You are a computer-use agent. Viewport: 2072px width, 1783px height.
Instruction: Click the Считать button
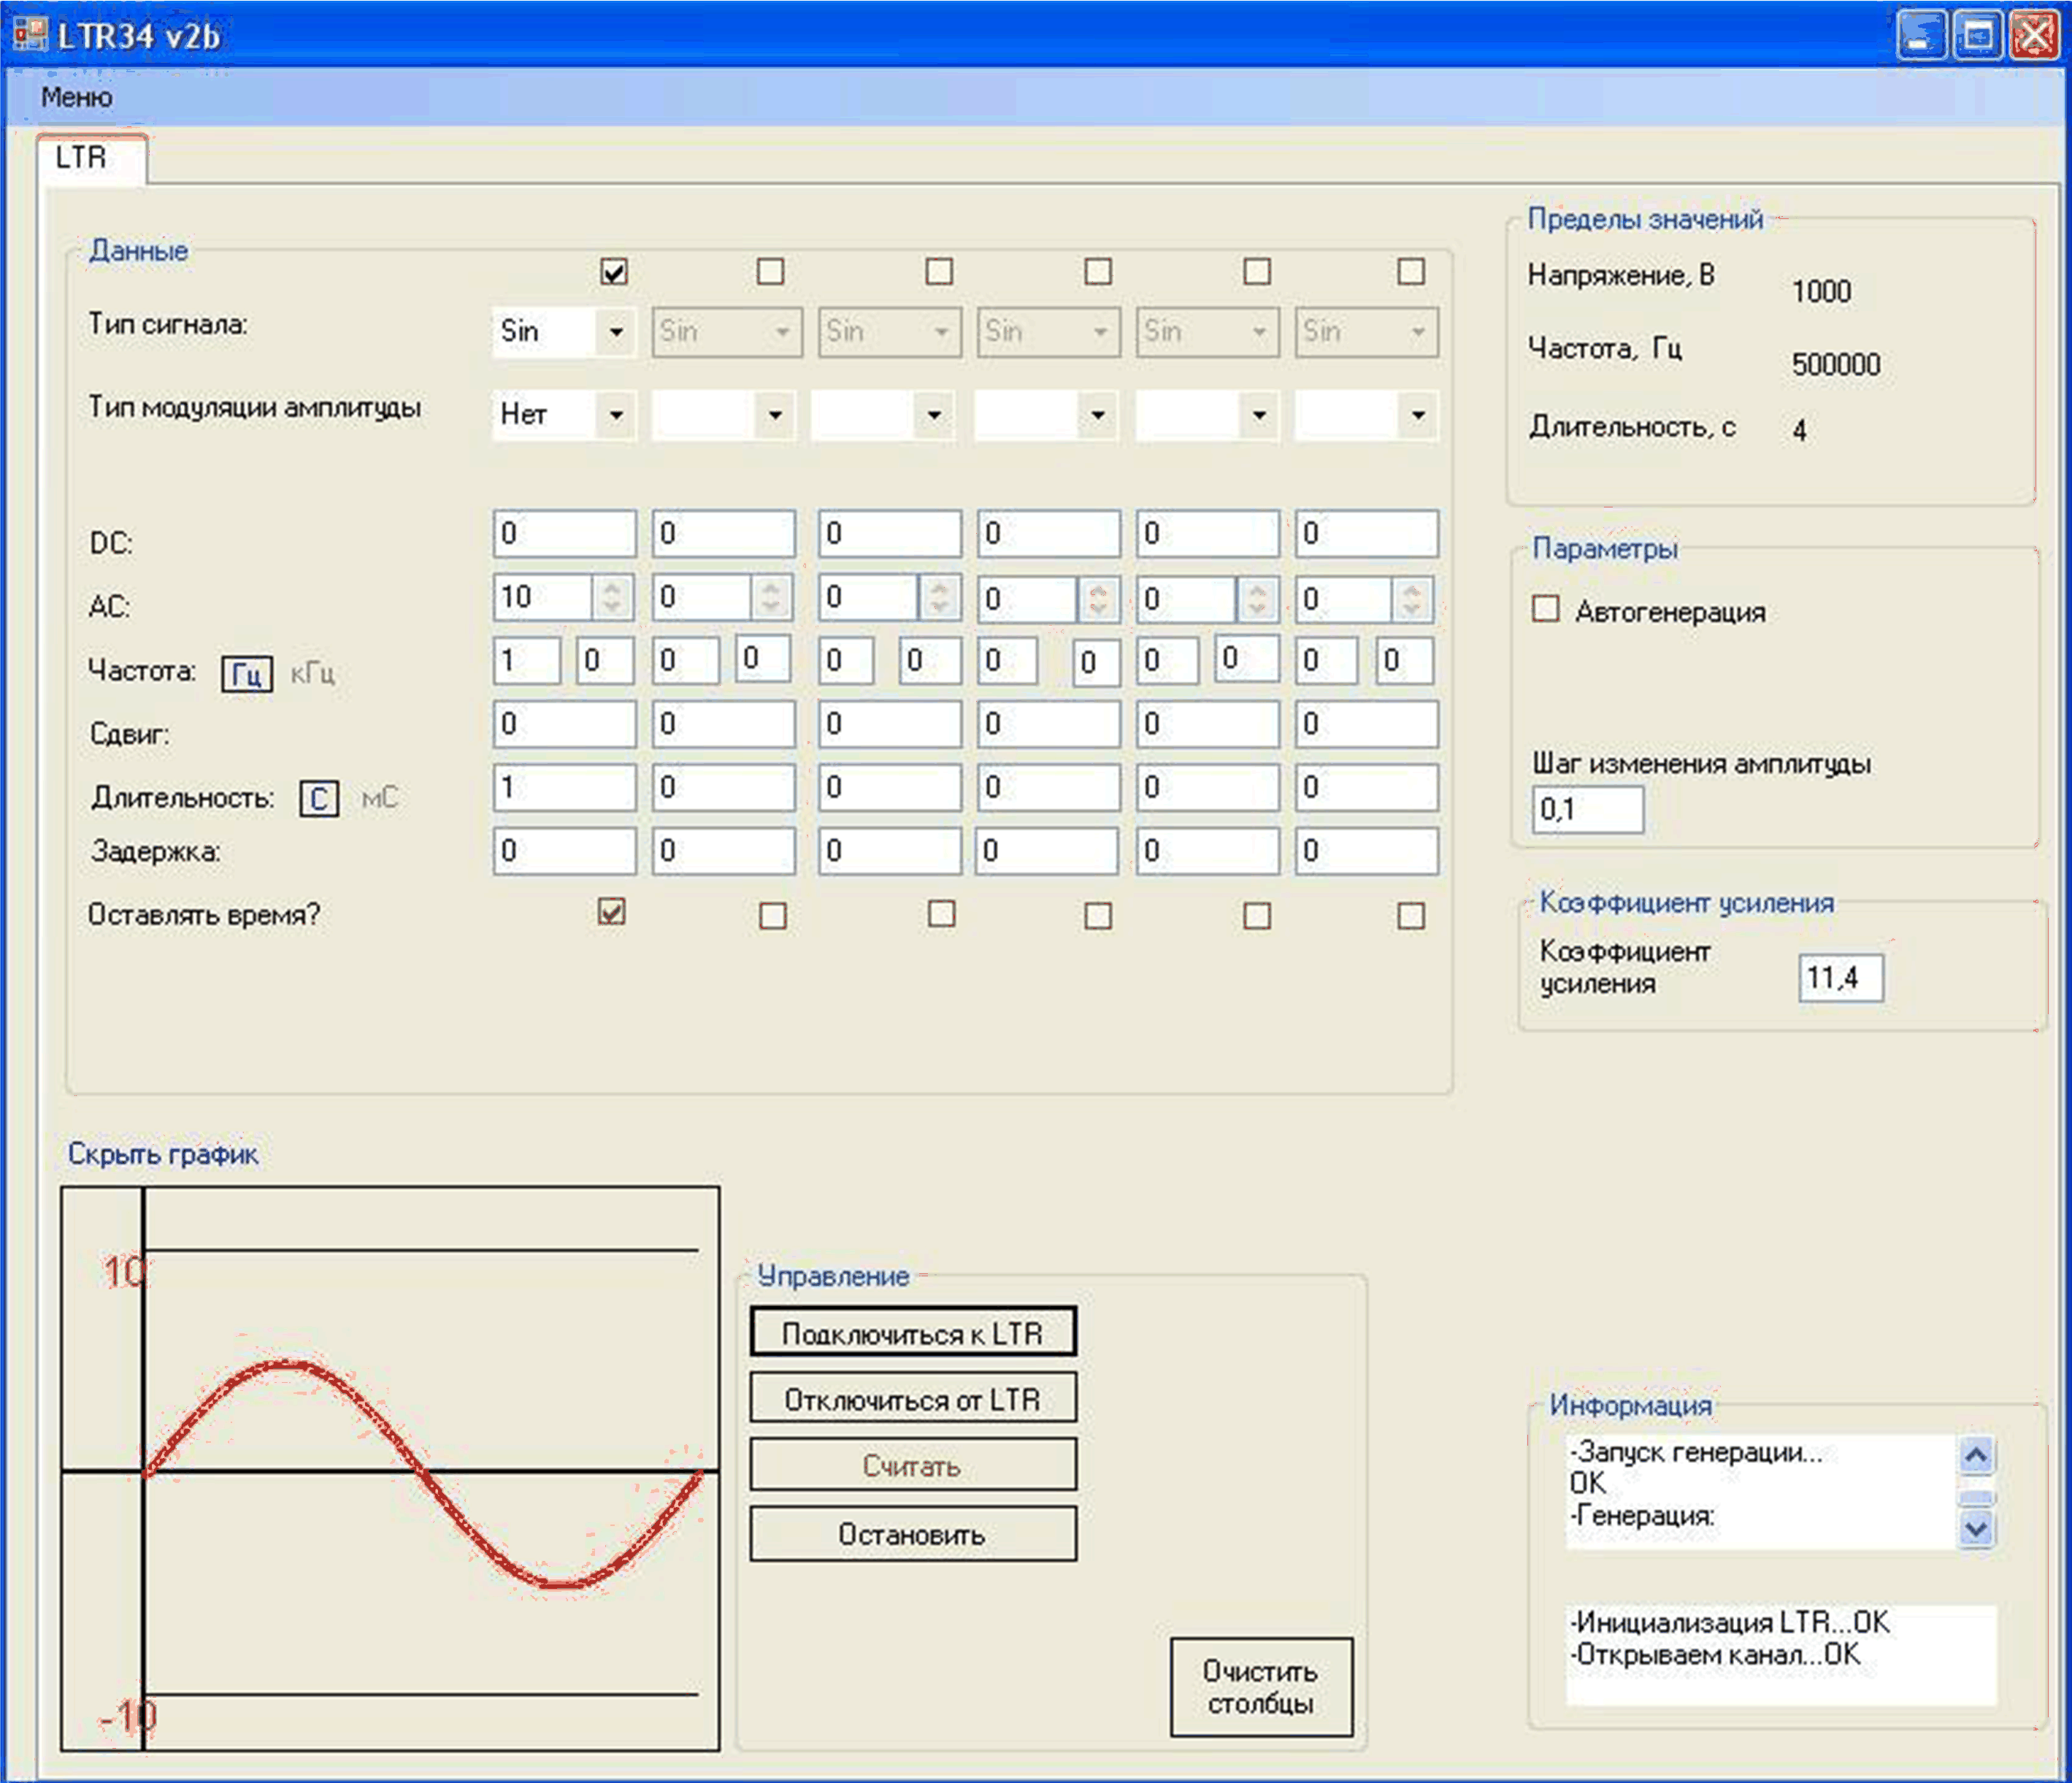click(913, 1465)
